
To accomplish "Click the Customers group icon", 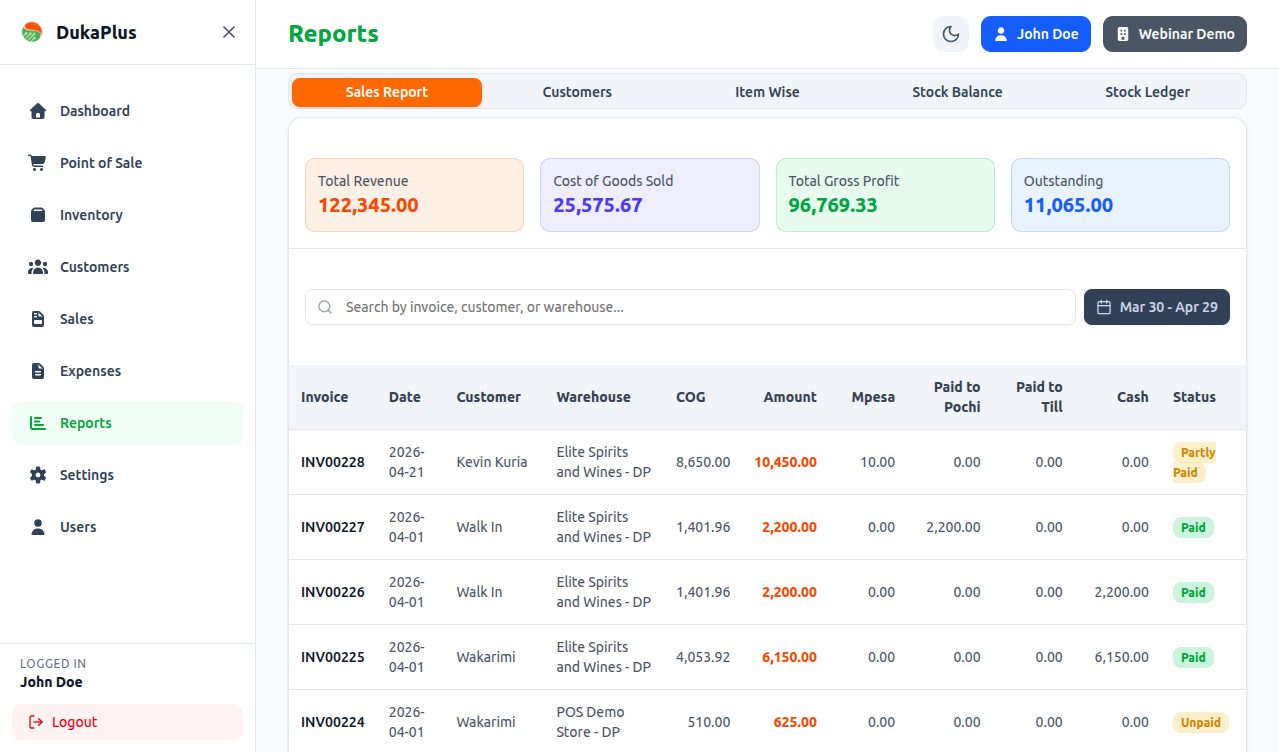I will tap(38, 267).
